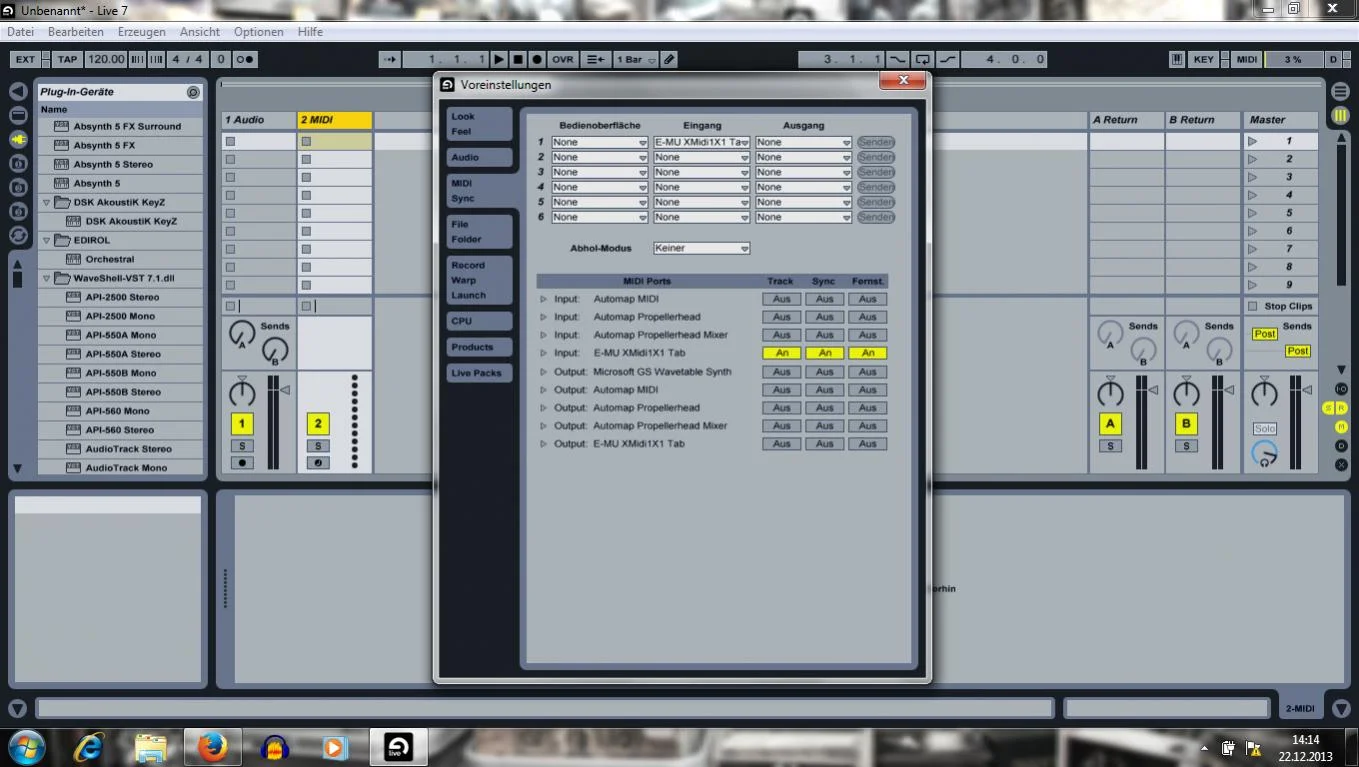Screen dimensions: 1359x767
Task: Open the 1 Bar quantization menu
Action: click(x=636, y=59)
